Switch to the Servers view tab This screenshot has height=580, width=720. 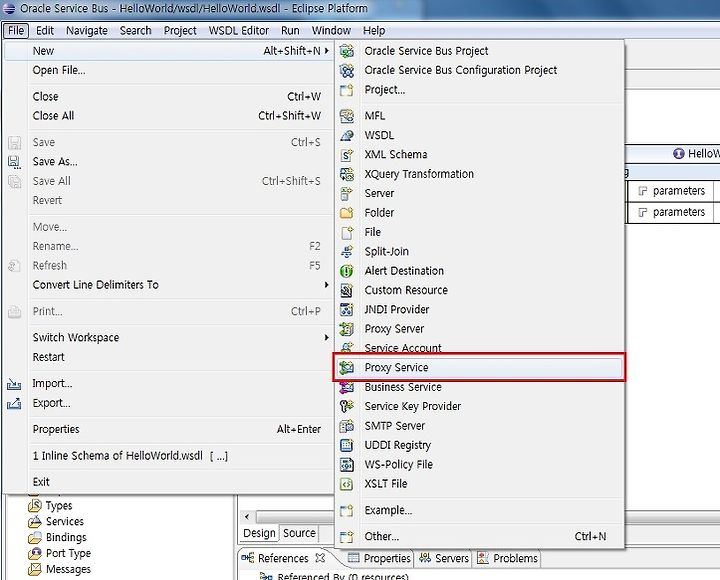point(444,558)
